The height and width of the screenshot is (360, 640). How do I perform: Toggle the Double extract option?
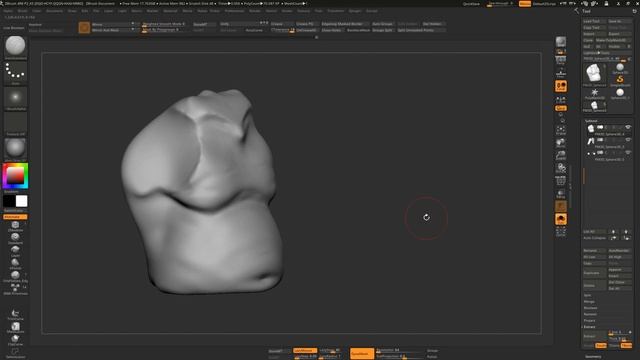[x=601, y=346]
